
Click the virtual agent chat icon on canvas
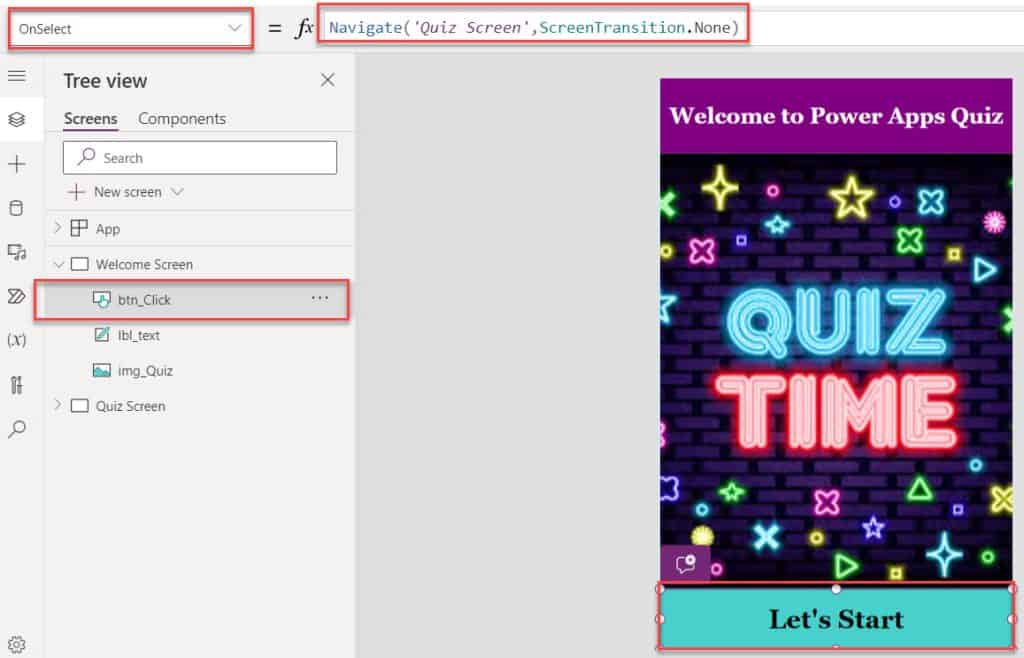[686, 563]
